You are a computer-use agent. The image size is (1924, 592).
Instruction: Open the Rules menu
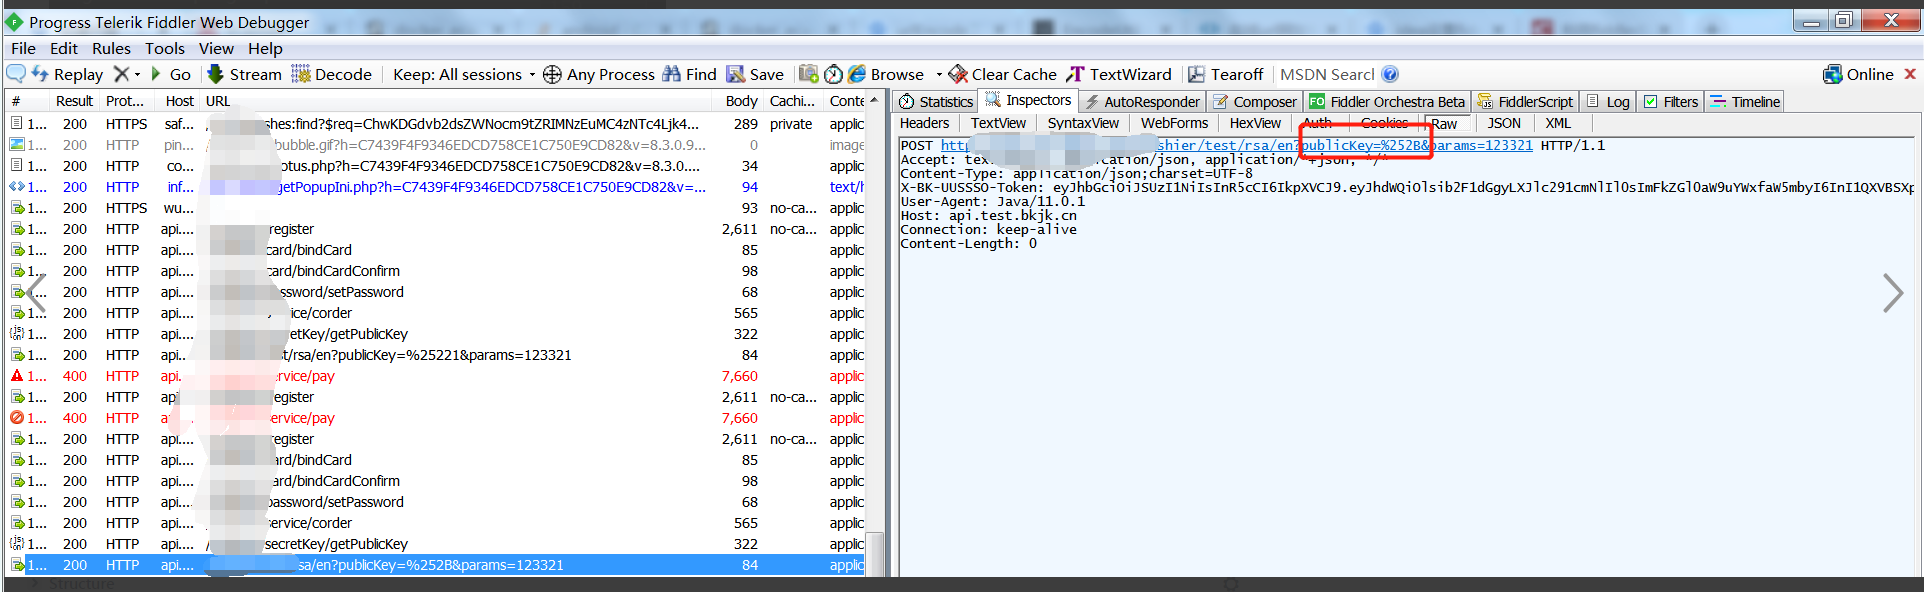111,48
